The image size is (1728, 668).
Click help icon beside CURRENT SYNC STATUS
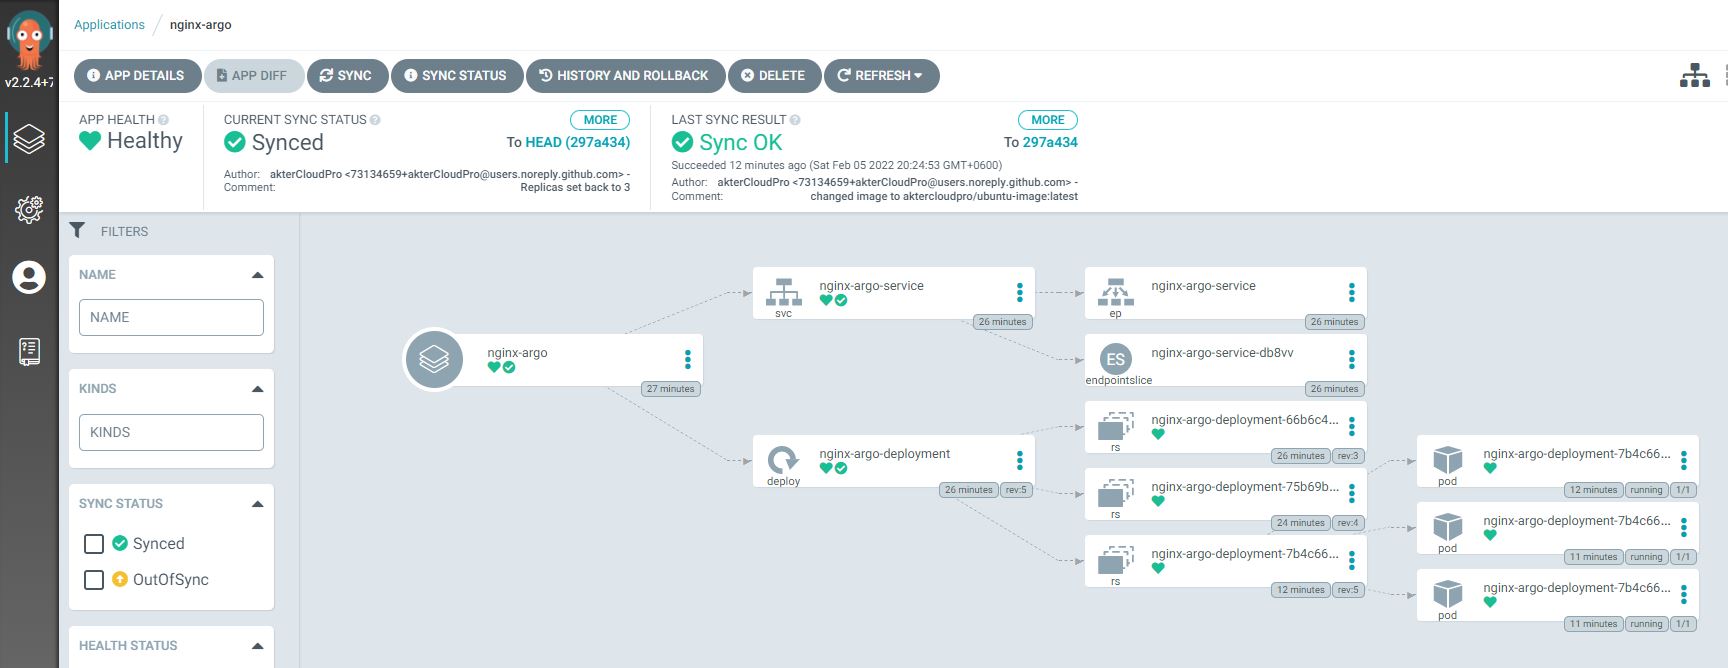(x=375, y=120)
